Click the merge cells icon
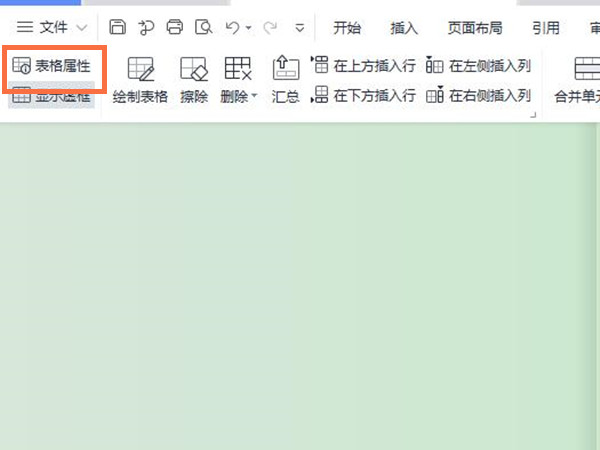Screen dimensions: 600x450 585,70
